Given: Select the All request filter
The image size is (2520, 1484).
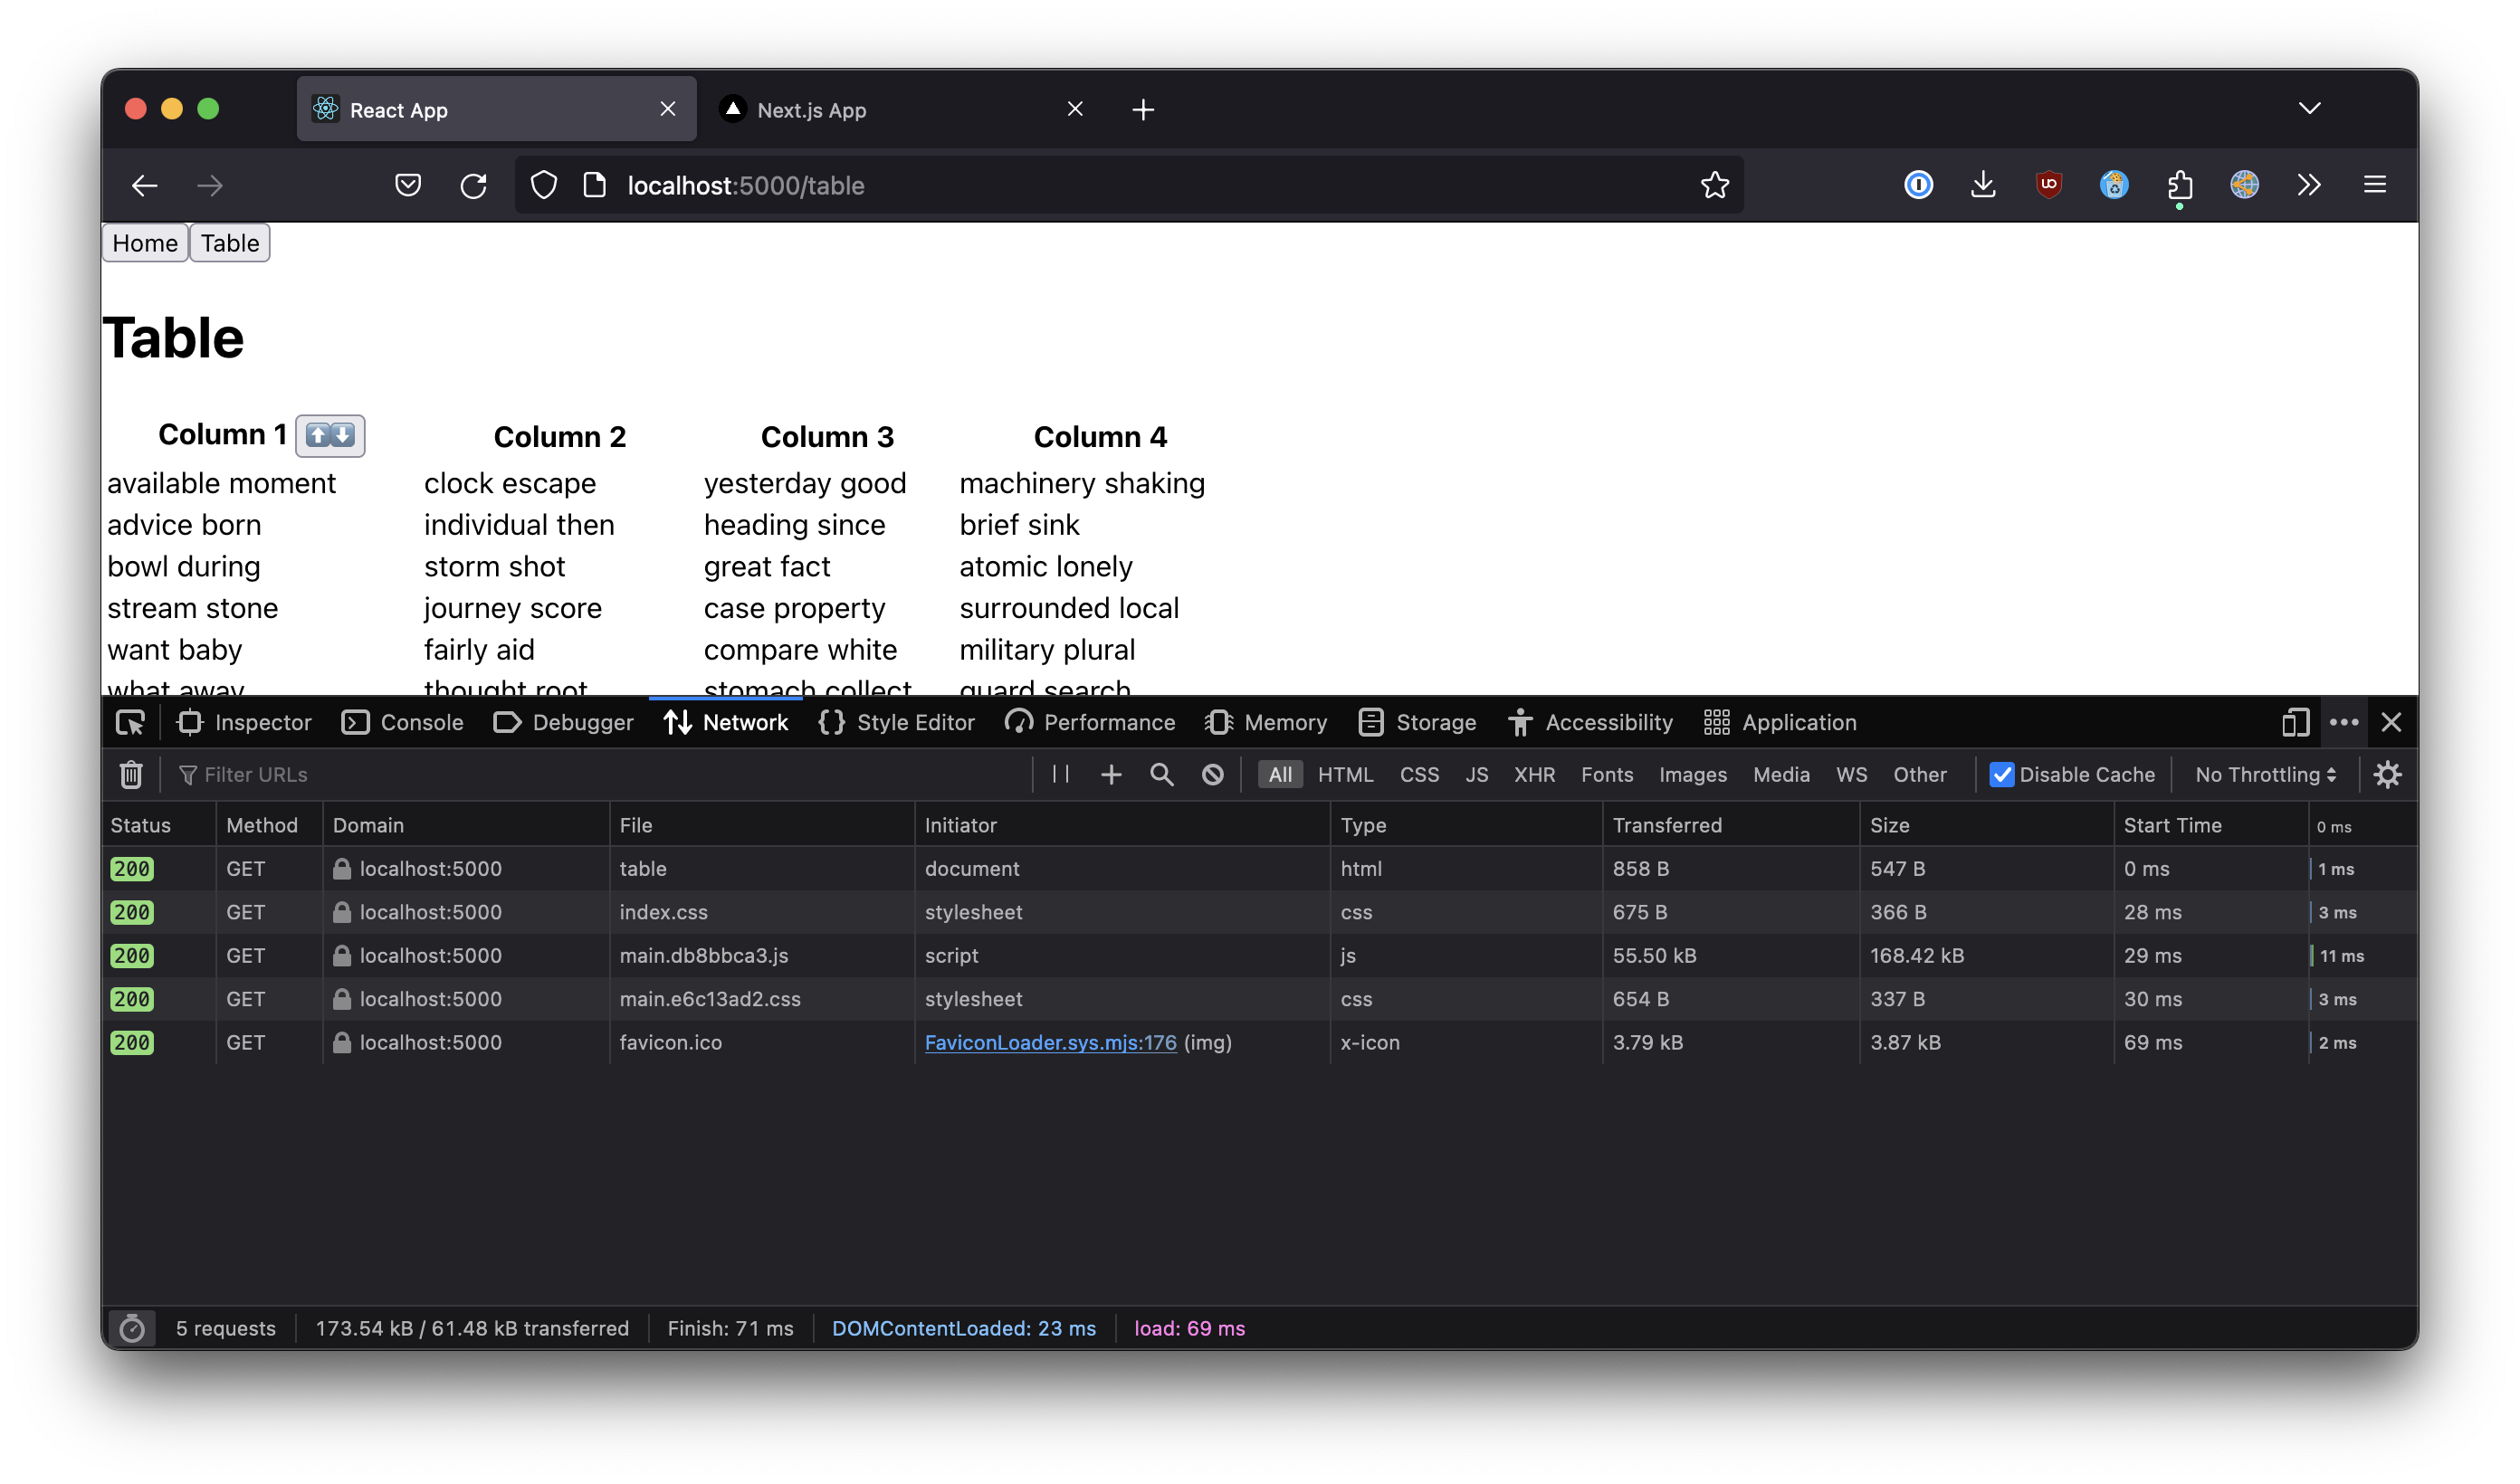Looking at the screenshot, I should (x=1280, y=774).
